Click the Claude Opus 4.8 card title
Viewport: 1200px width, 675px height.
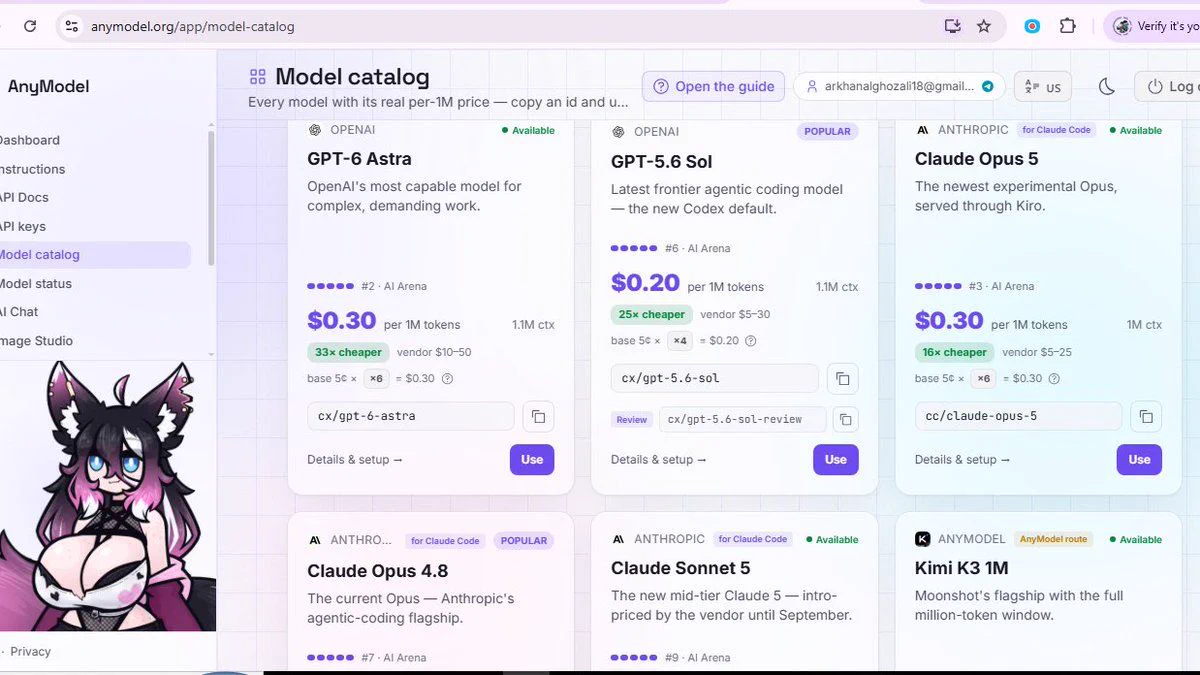tap(378, 571)
